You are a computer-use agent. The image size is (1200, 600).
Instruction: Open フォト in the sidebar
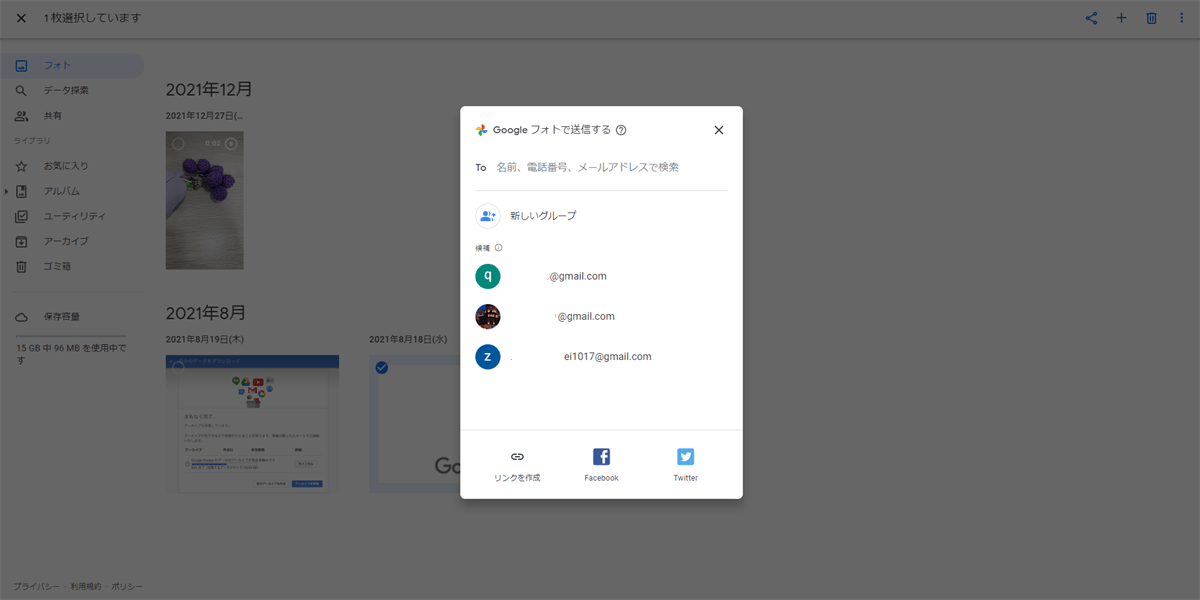[x=72, y=66]
